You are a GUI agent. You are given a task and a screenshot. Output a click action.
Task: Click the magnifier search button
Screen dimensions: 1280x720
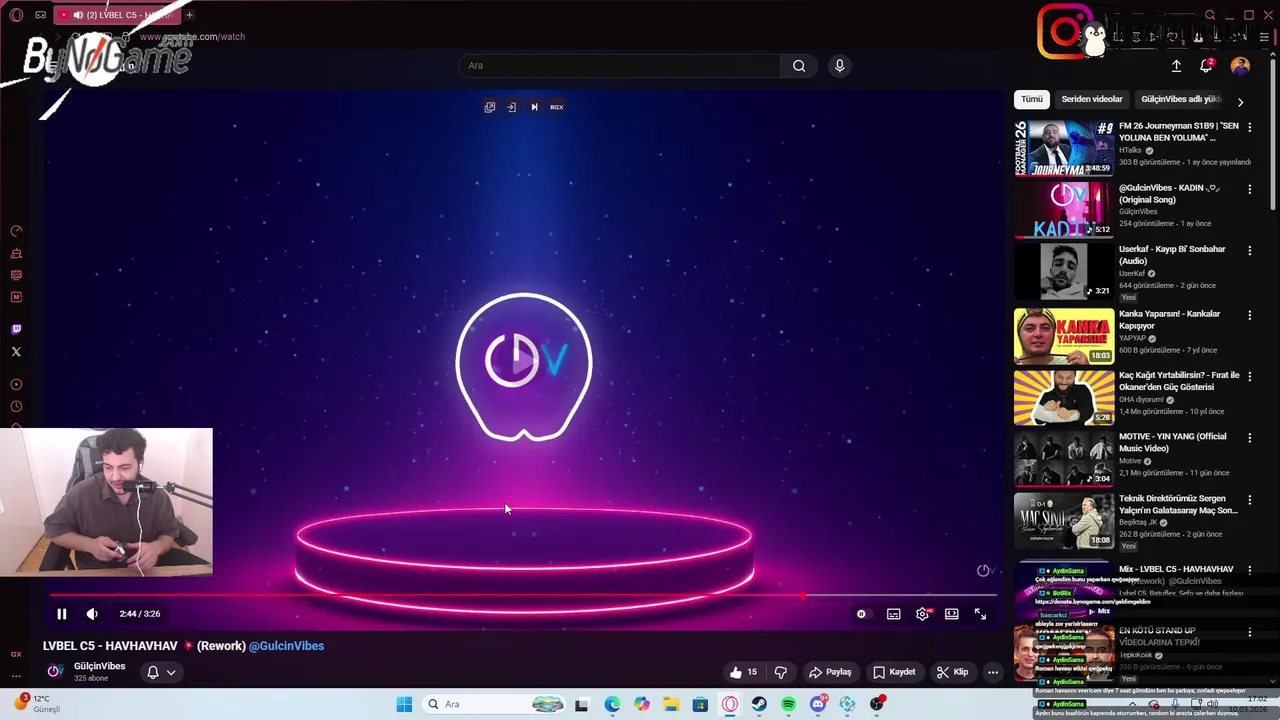pos(799,66)
